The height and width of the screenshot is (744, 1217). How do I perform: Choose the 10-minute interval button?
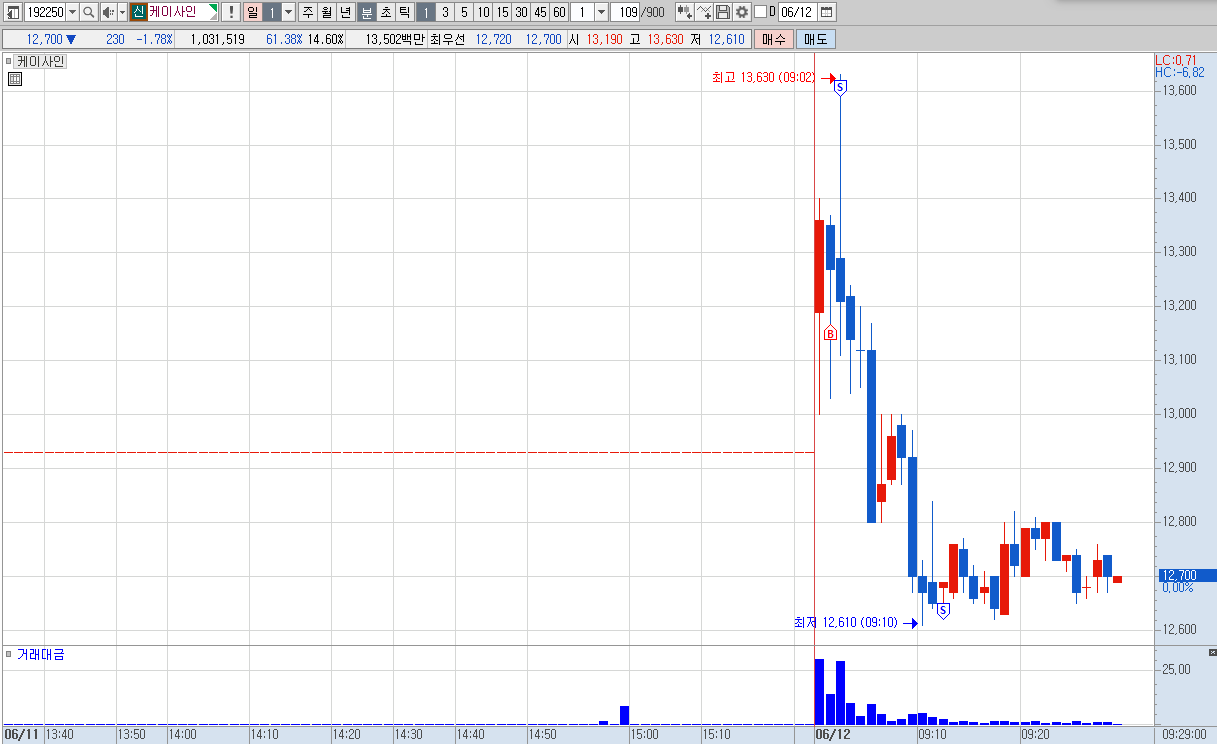[483, 12]
